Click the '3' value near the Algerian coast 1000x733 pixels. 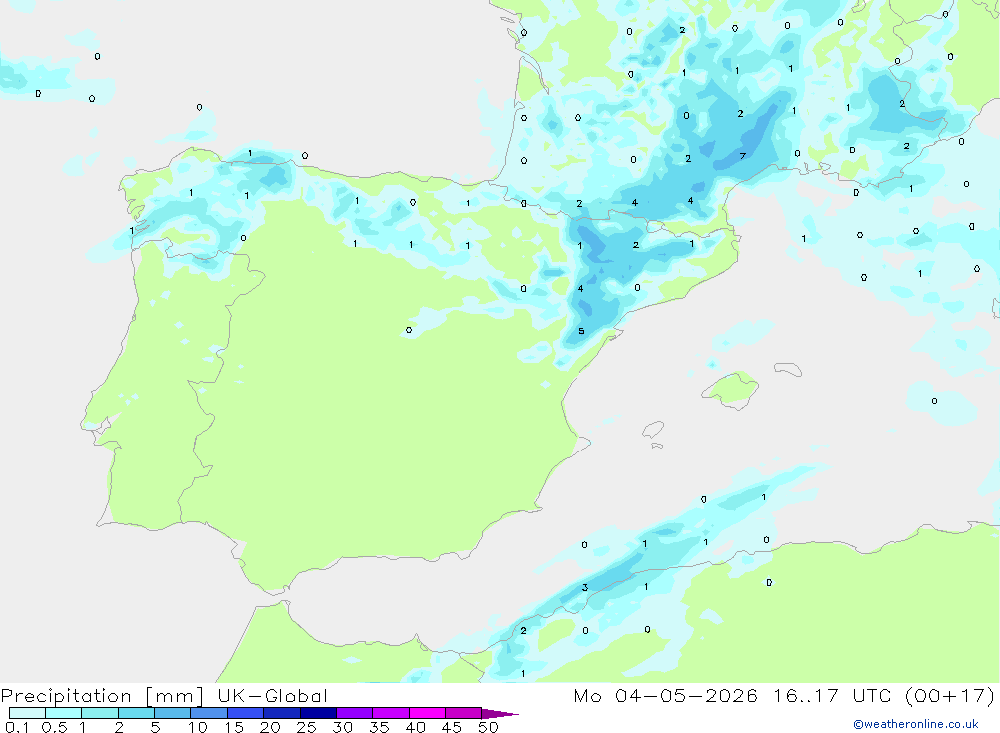coord(585,588)
